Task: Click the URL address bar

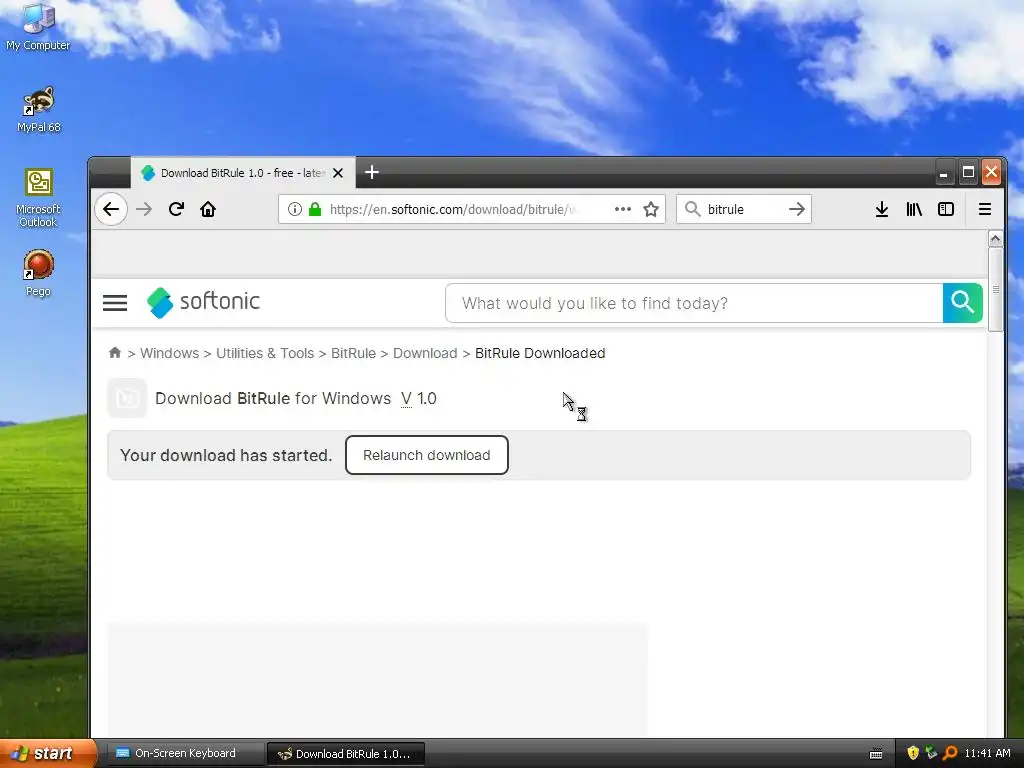Action: click(x=472, y=209)
